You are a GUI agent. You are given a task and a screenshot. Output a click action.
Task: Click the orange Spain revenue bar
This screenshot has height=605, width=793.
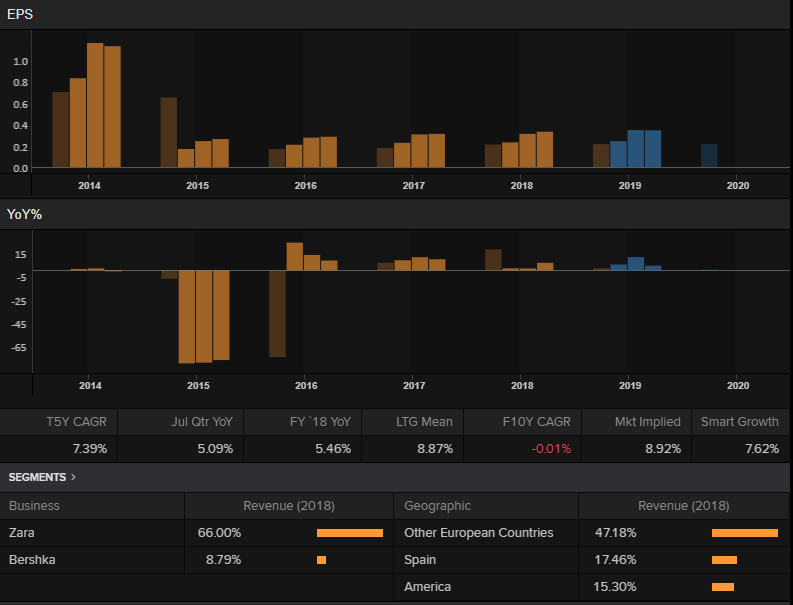(724, 560)
